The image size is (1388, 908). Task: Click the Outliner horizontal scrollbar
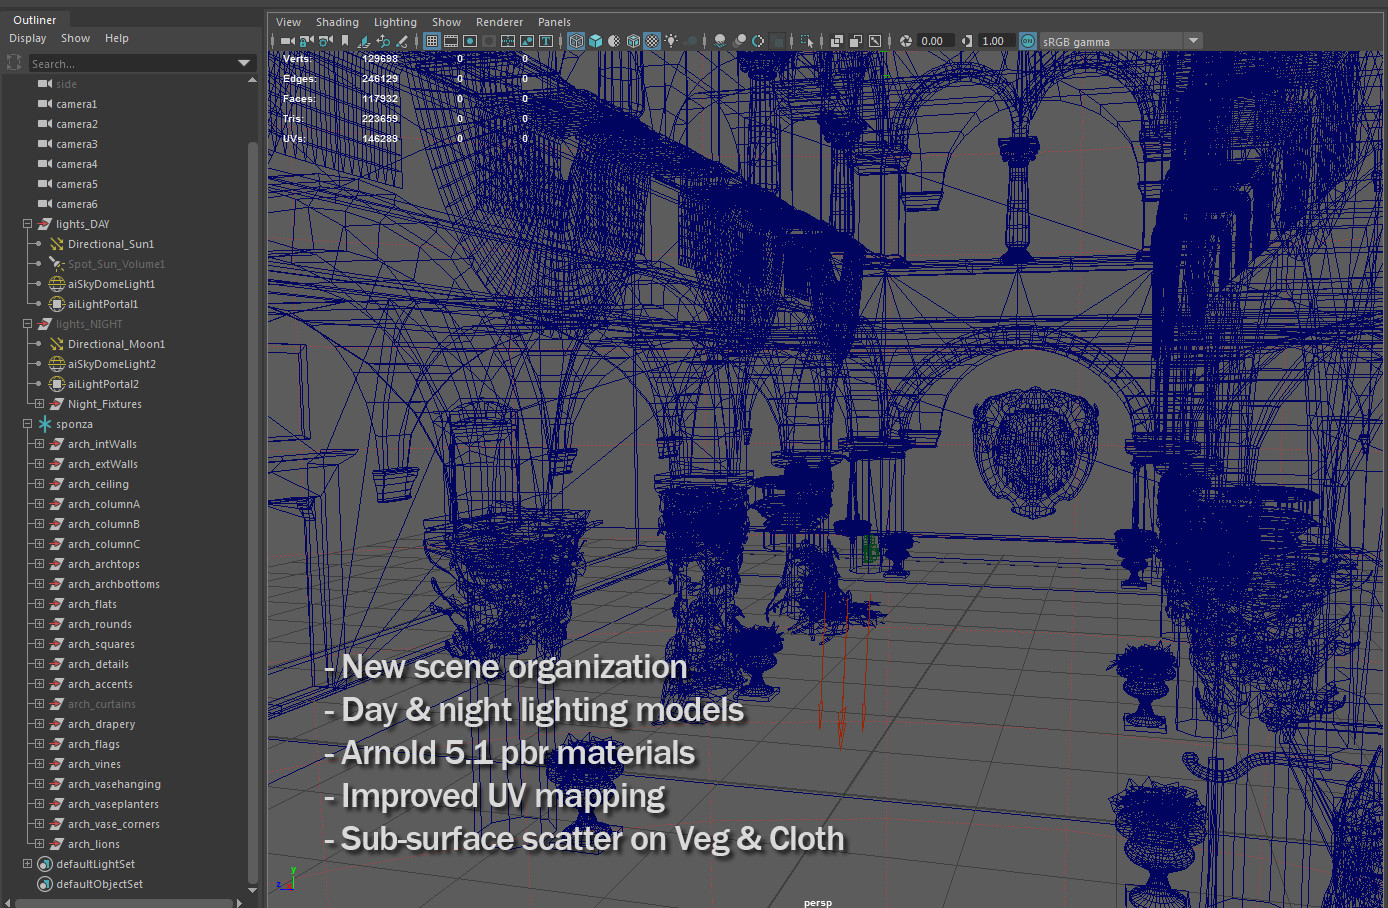(x=125, y=903)
